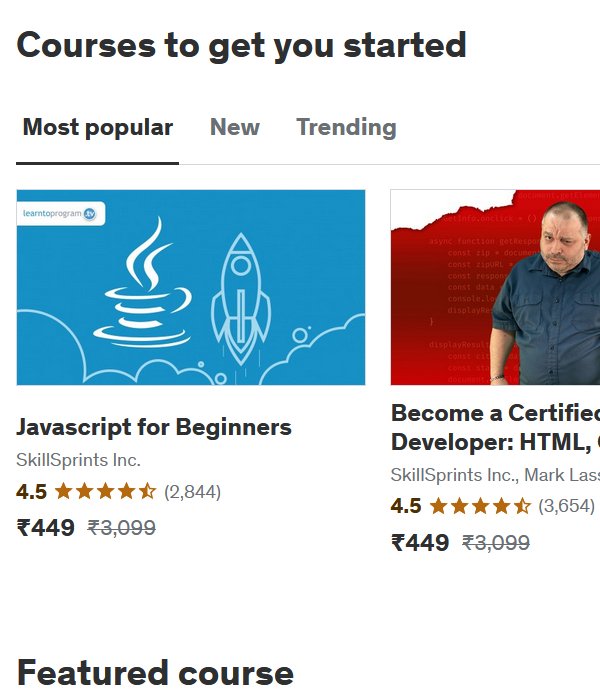Image resolution: width=600 pixels, height=700 pixels.
Task: Open the Become a Certified Developer title link
Action: (x=496, y=428)
